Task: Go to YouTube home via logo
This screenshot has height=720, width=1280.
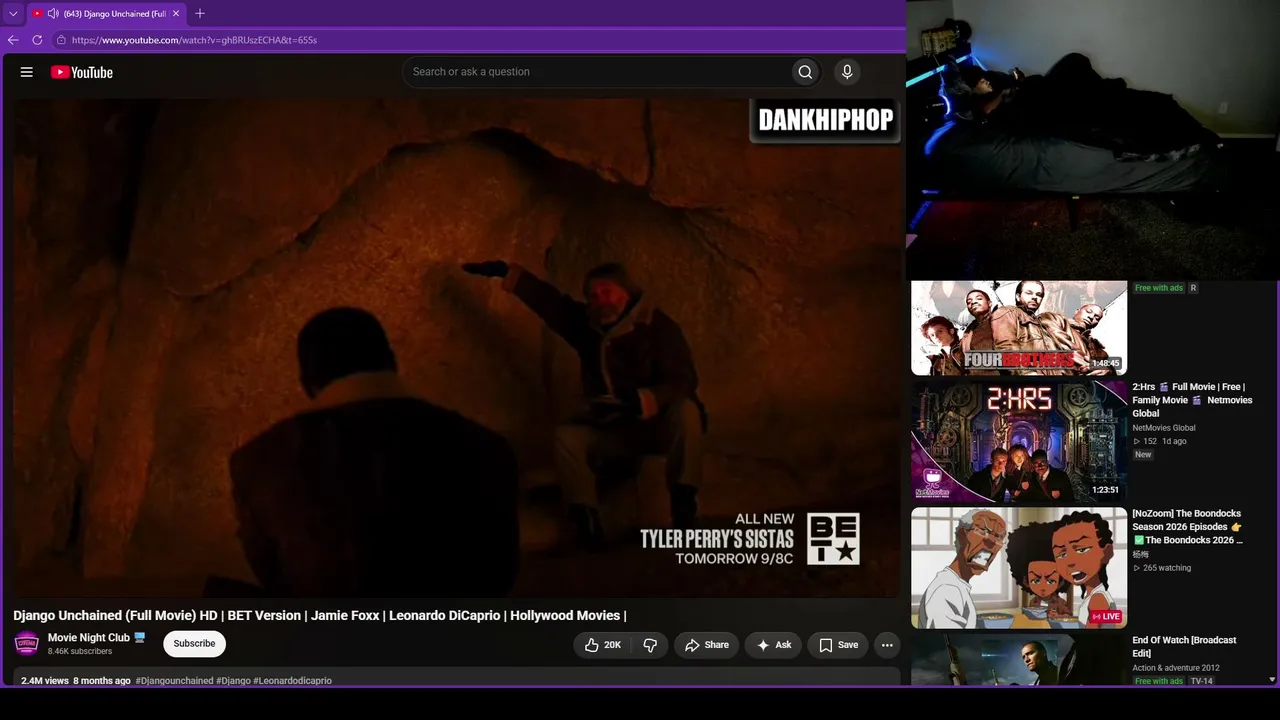Action: point(82,72)
